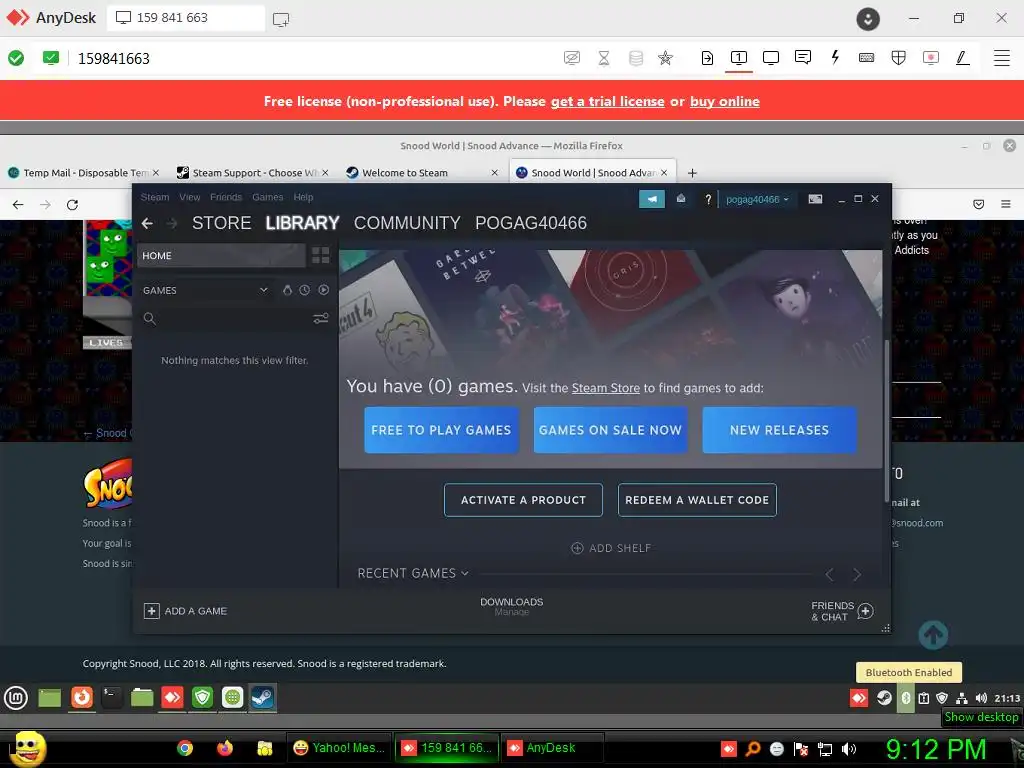1024x768 pixels.
Task: Start AnyDesk session recording icon
Action: click(x=931, y=57)
